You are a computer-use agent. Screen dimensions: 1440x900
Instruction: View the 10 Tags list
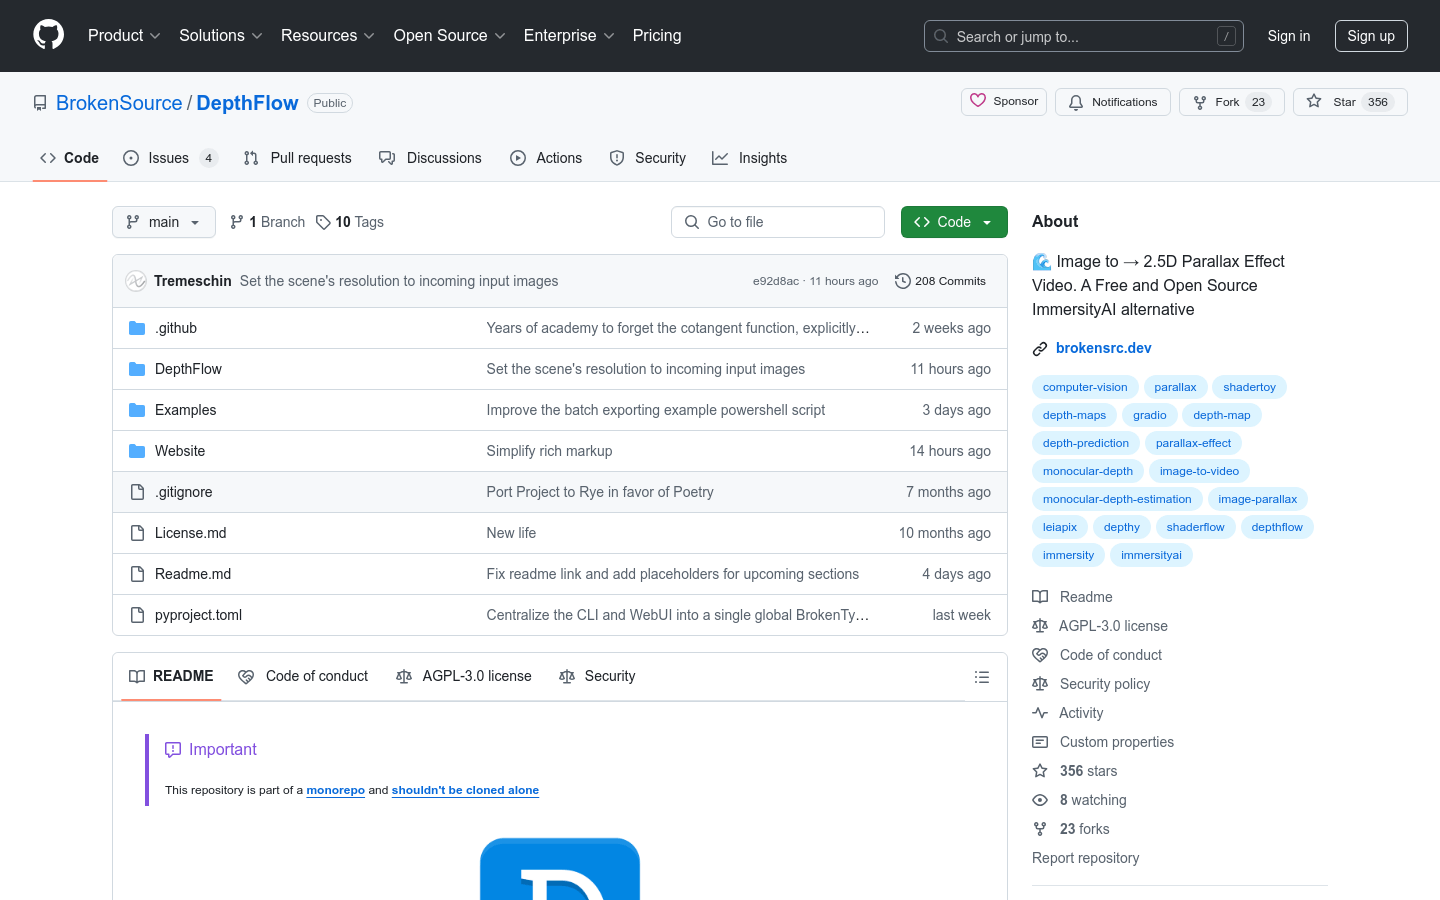[x=350, y=222]
